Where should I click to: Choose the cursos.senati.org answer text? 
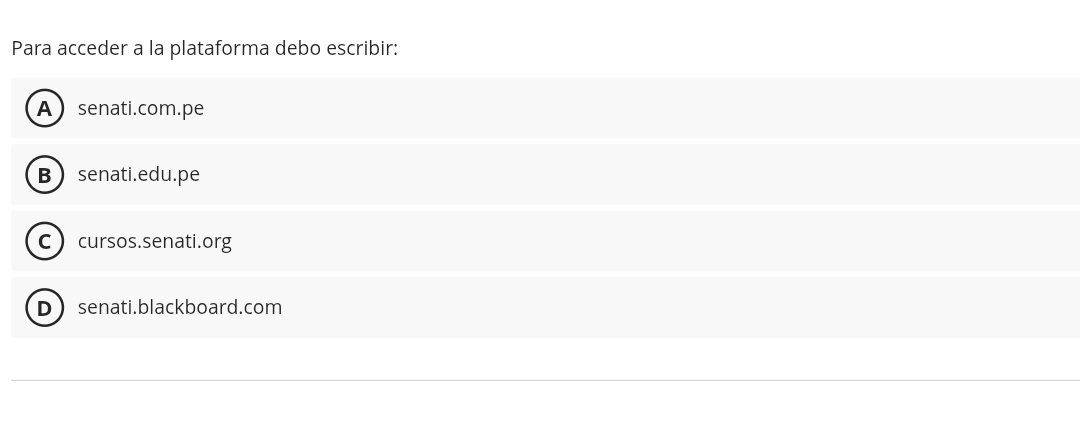pyautogui.click(x=154, y=241)
